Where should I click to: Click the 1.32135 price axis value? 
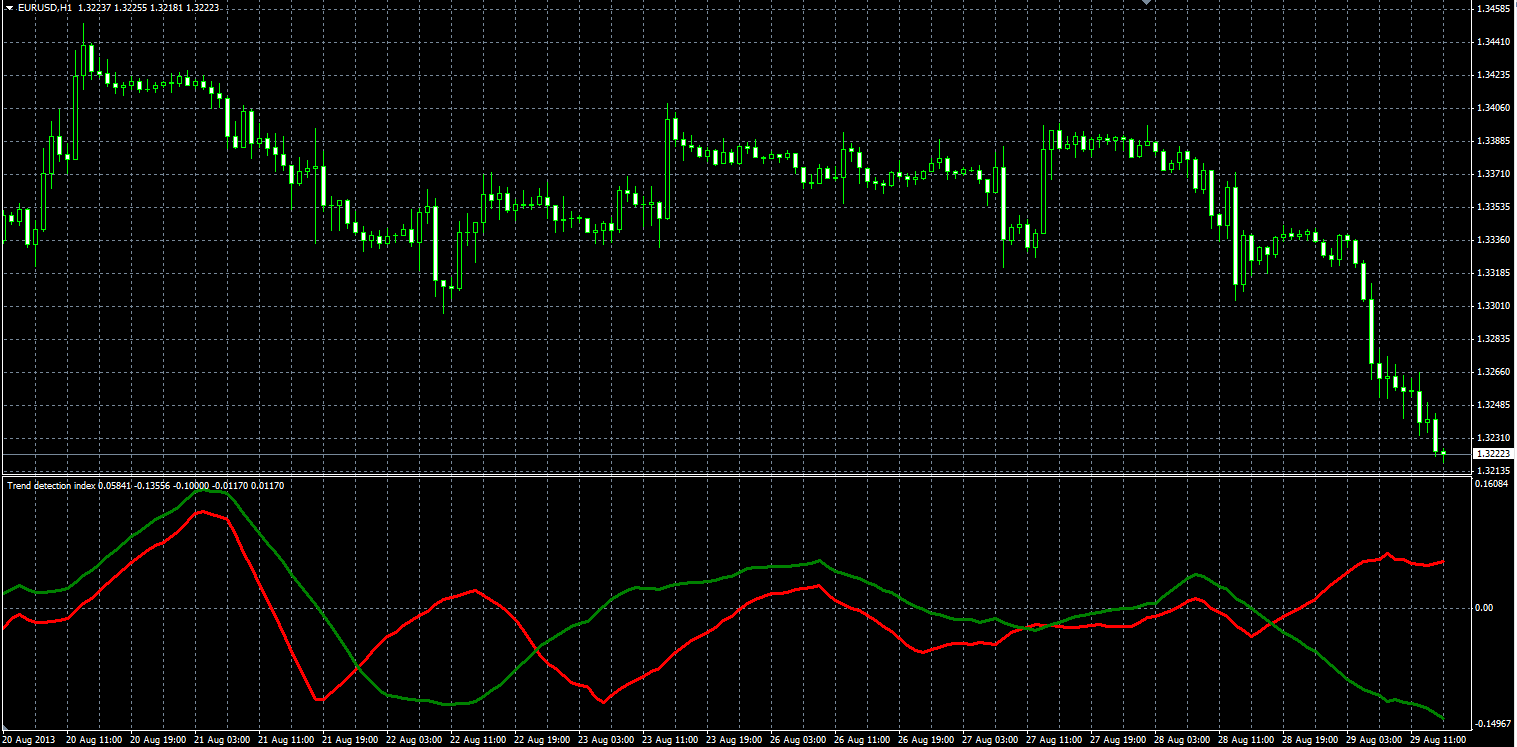(x=1493, y=470)
